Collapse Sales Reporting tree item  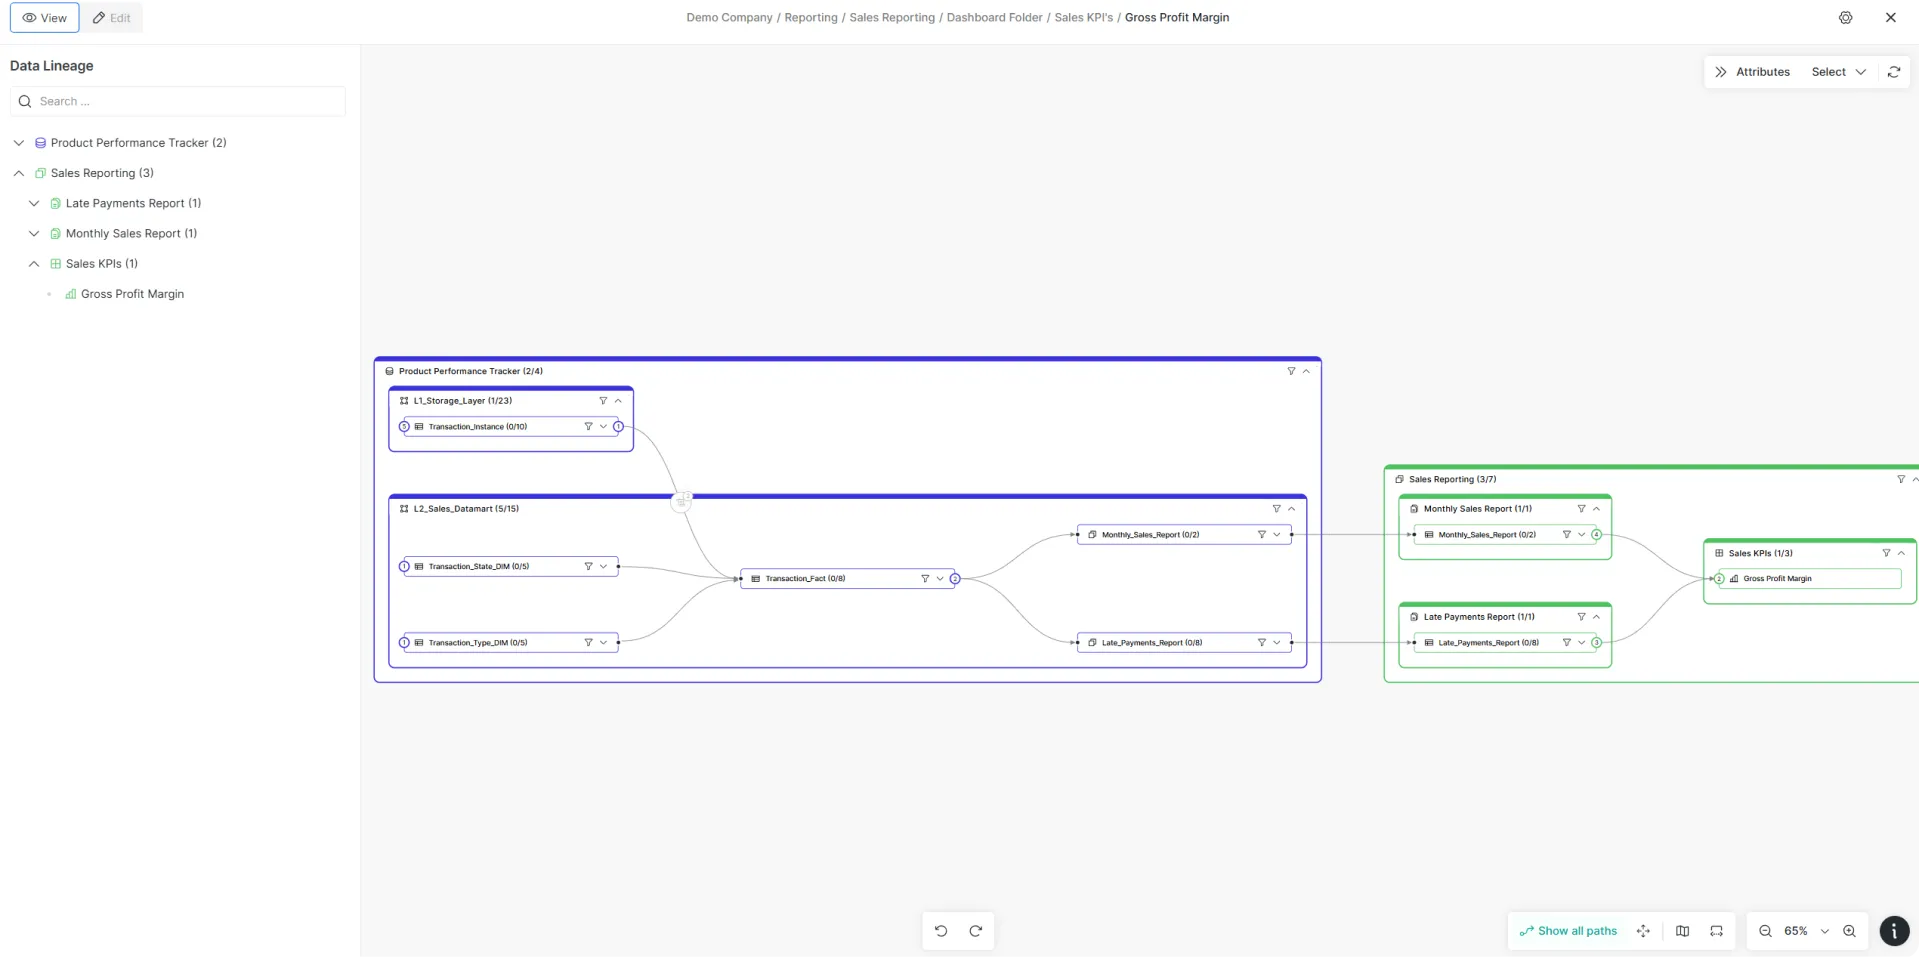pos(19,173)
